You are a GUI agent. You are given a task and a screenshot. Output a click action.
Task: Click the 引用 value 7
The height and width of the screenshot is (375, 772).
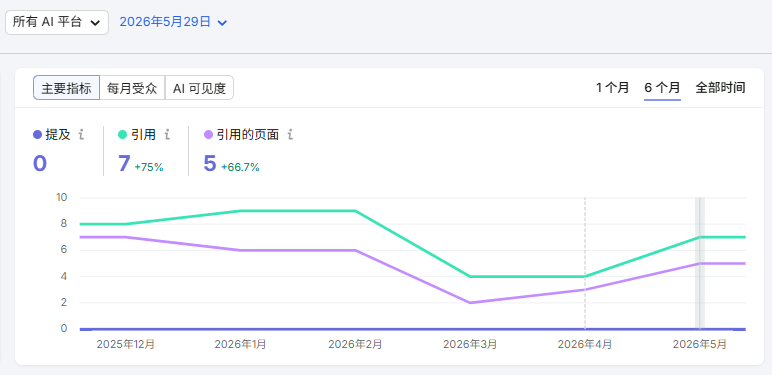(x=124, y=163)
